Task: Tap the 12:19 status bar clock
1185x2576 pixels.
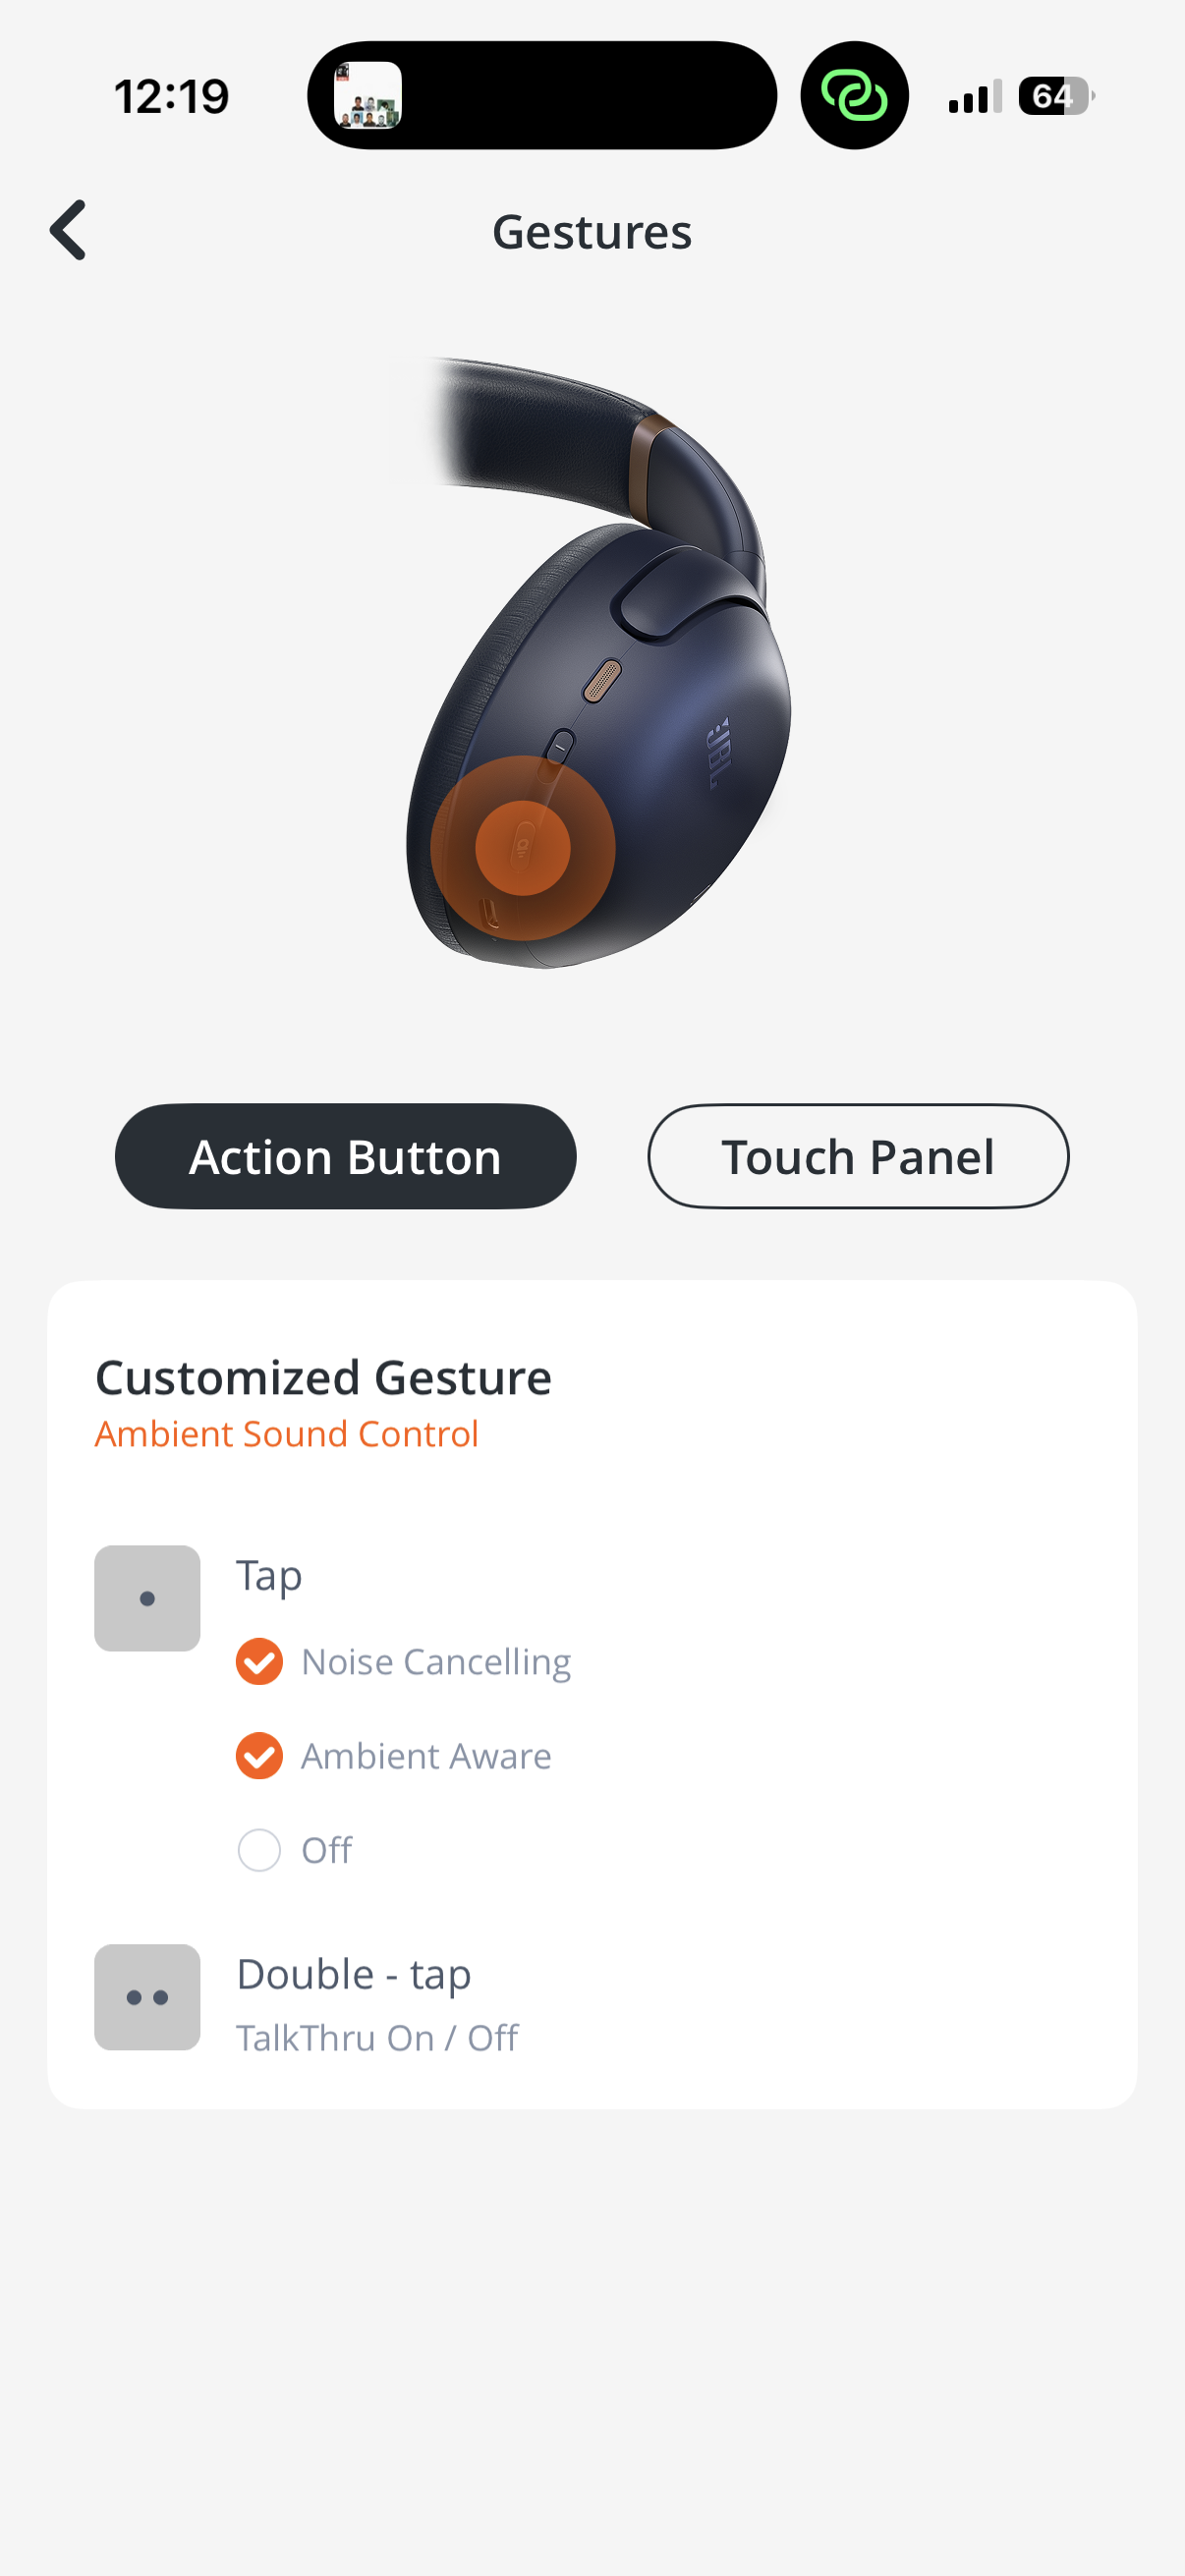Action: tap(172, 97)
